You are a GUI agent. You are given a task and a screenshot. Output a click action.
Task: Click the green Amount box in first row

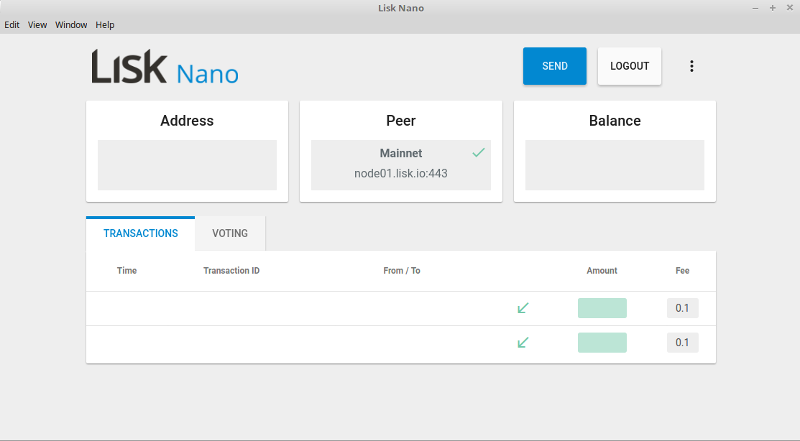[602, 308]
